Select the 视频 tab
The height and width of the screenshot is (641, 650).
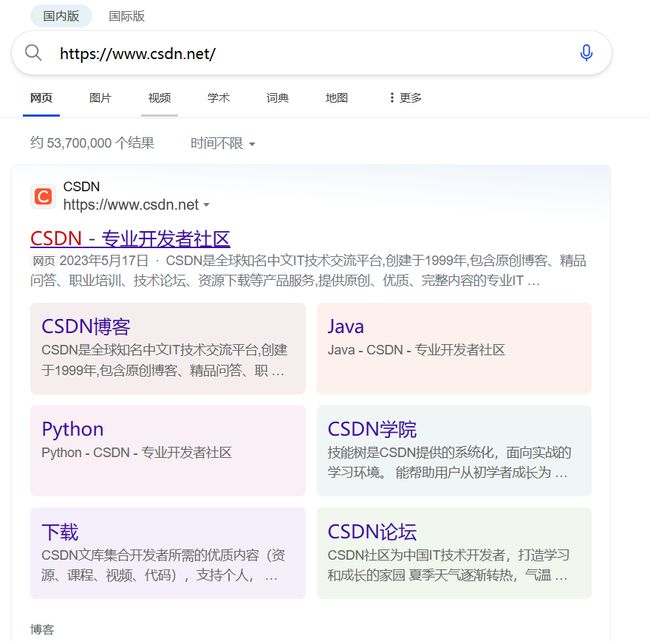(x=160, y=98)
